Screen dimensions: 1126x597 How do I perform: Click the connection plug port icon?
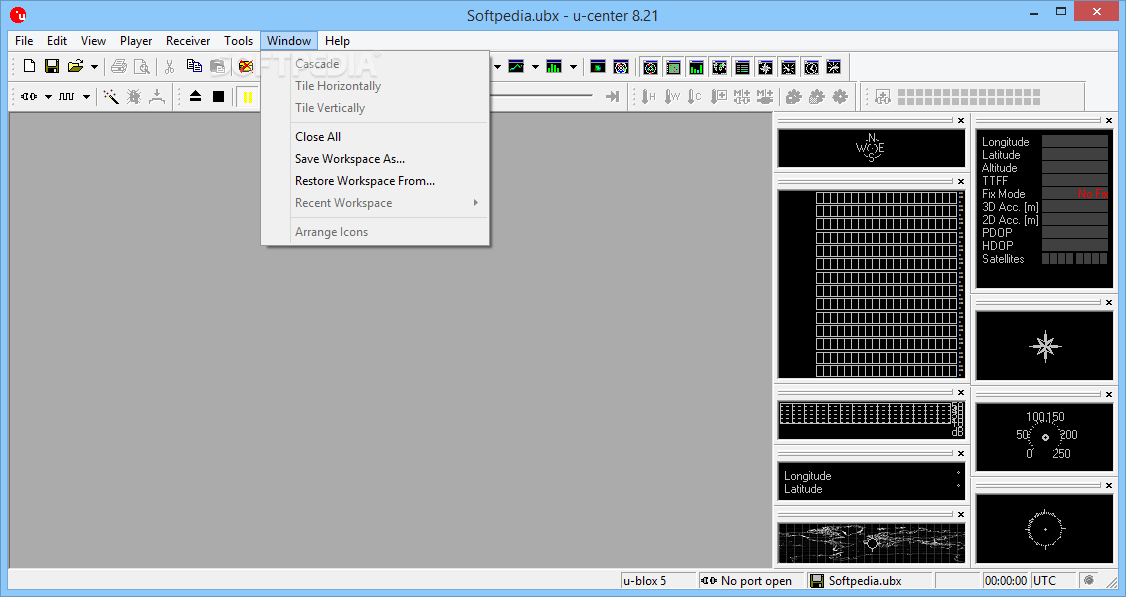point(29,96)
